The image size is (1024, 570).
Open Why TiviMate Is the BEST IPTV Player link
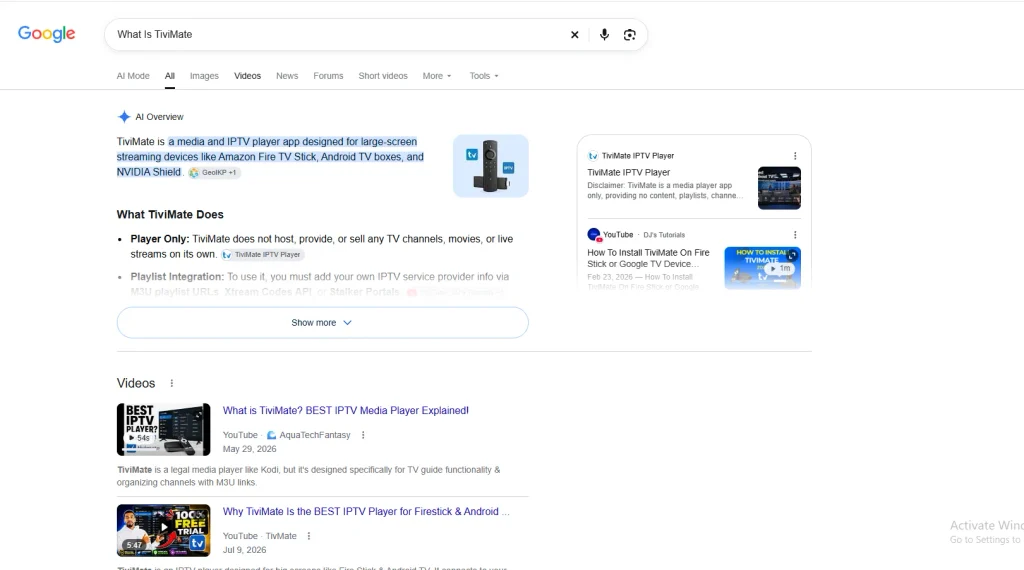[x=366, y=511]
